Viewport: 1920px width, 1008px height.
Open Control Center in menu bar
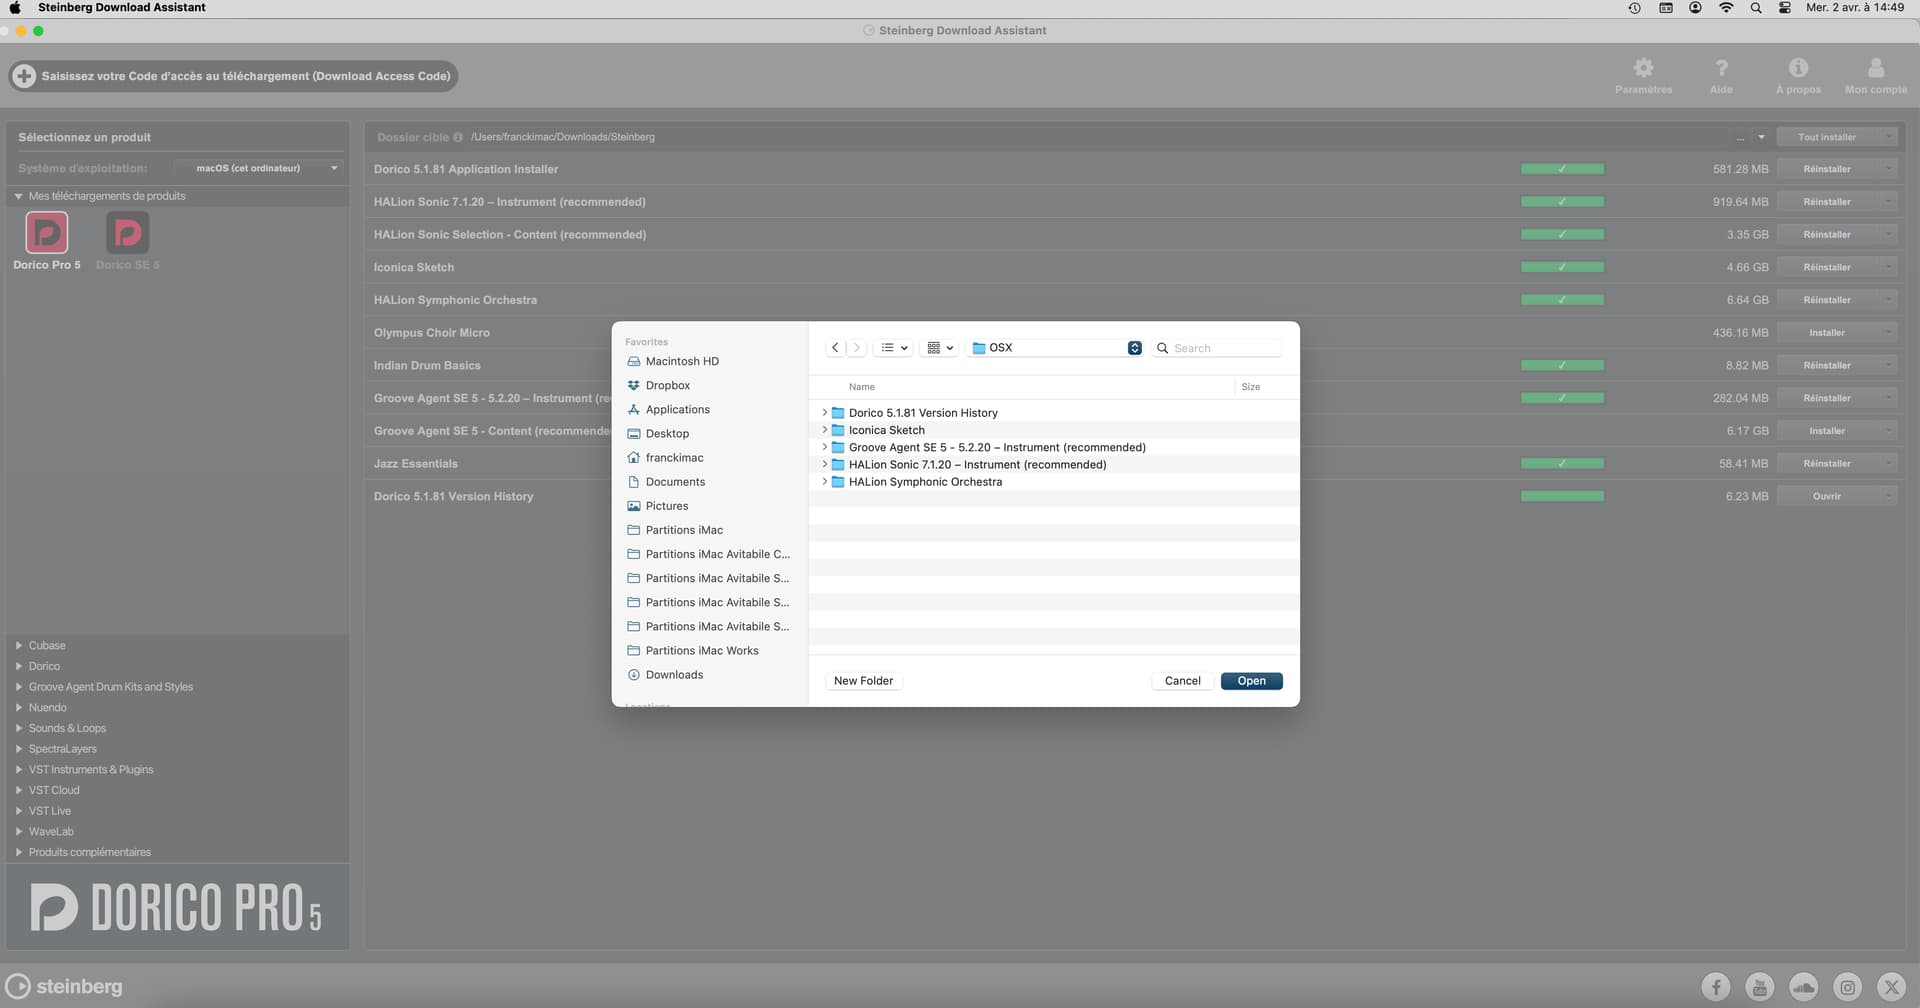[1785, 7]
